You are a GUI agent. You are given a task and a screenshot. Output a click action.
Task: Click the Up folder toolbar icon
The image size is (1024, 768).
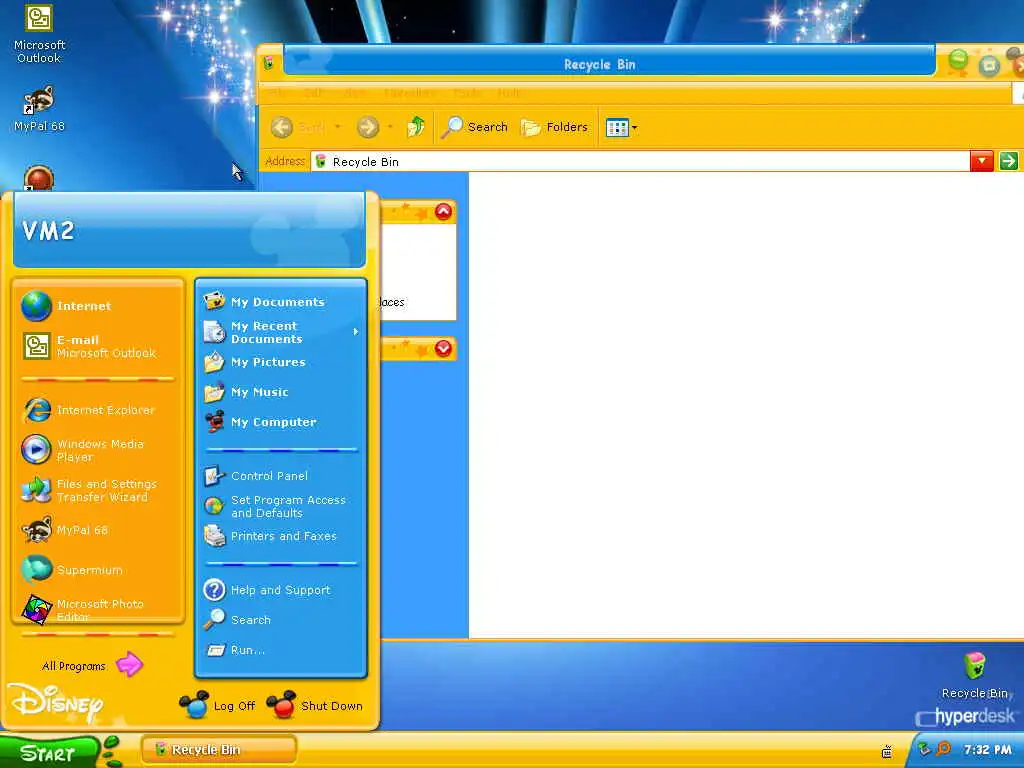pyautogui.click(x=415, y=127)
